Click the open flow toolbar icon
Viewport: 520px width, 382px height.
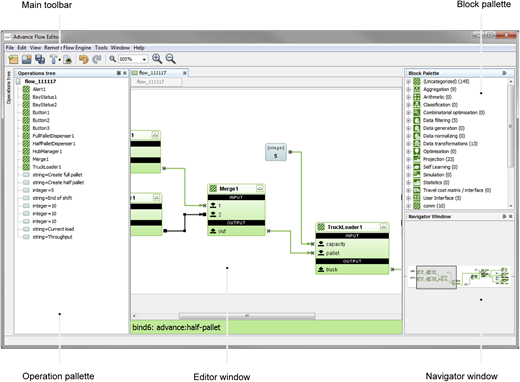pos(27,59)
